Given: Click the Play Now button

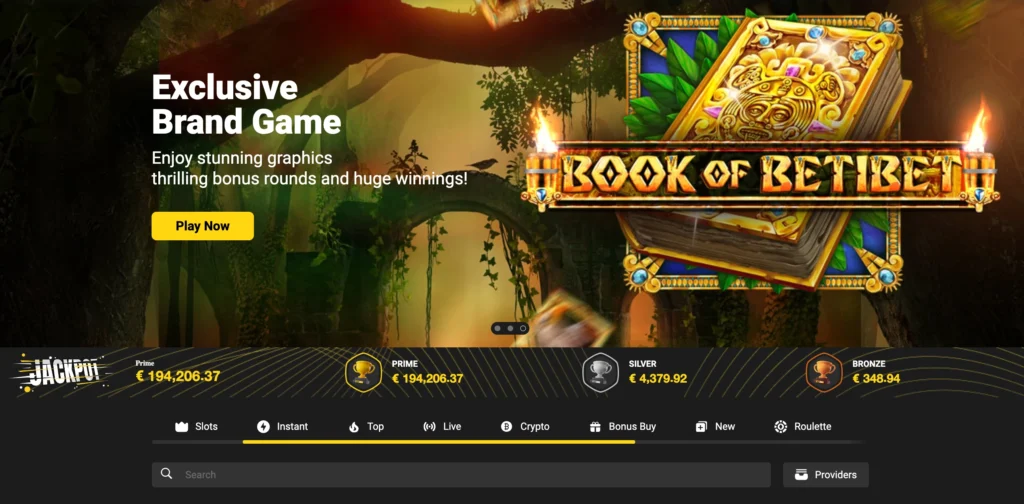Looking at the screenshot, I should coord(202,226).
